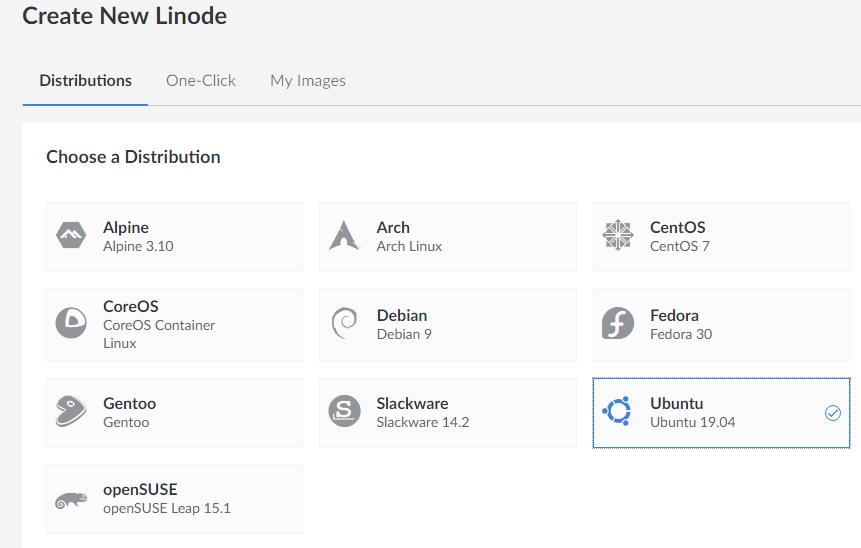Click the 'Arch Linux' subtitle text
Image resolution: width=861 pixels, height=548 pixels.
pyautogui.click(x=409, y=246)
